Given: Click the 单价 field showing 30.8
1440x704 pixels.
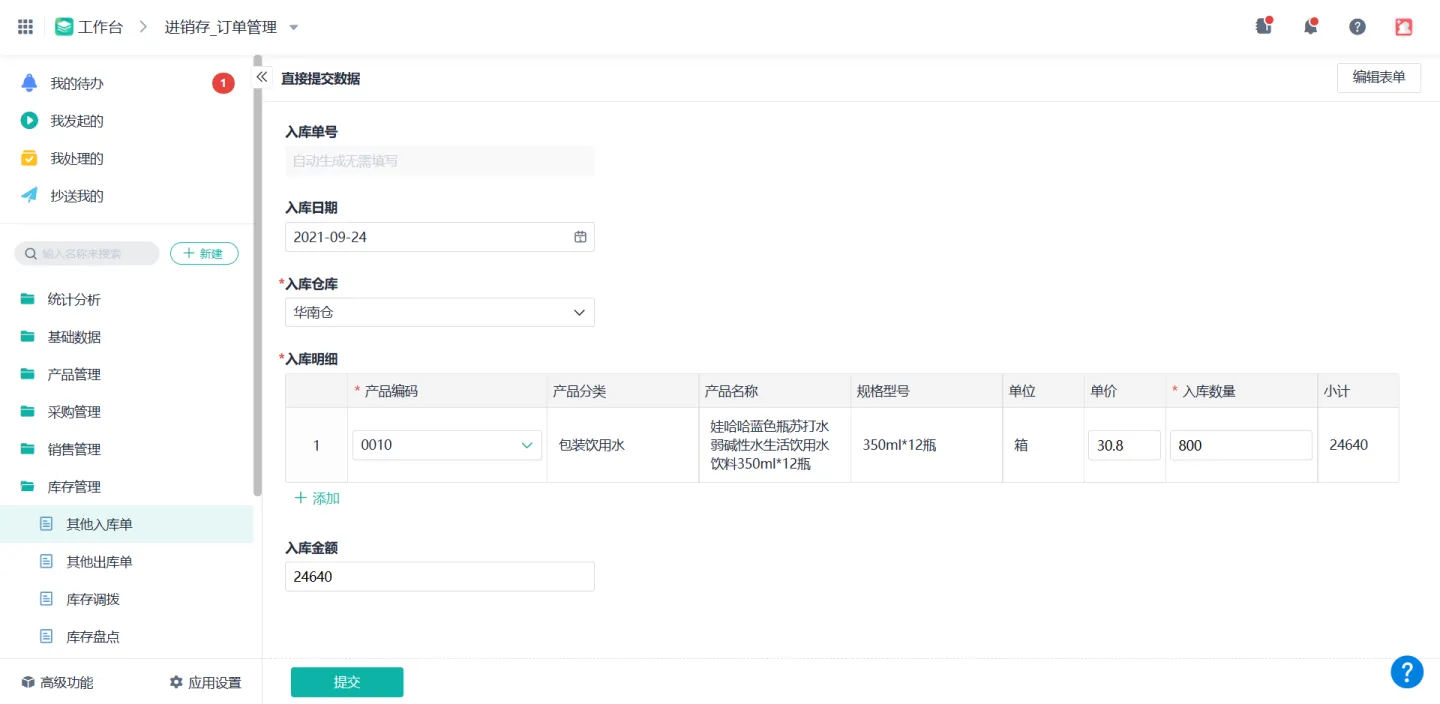Looking at the screenshot, I should [1124, 445].
